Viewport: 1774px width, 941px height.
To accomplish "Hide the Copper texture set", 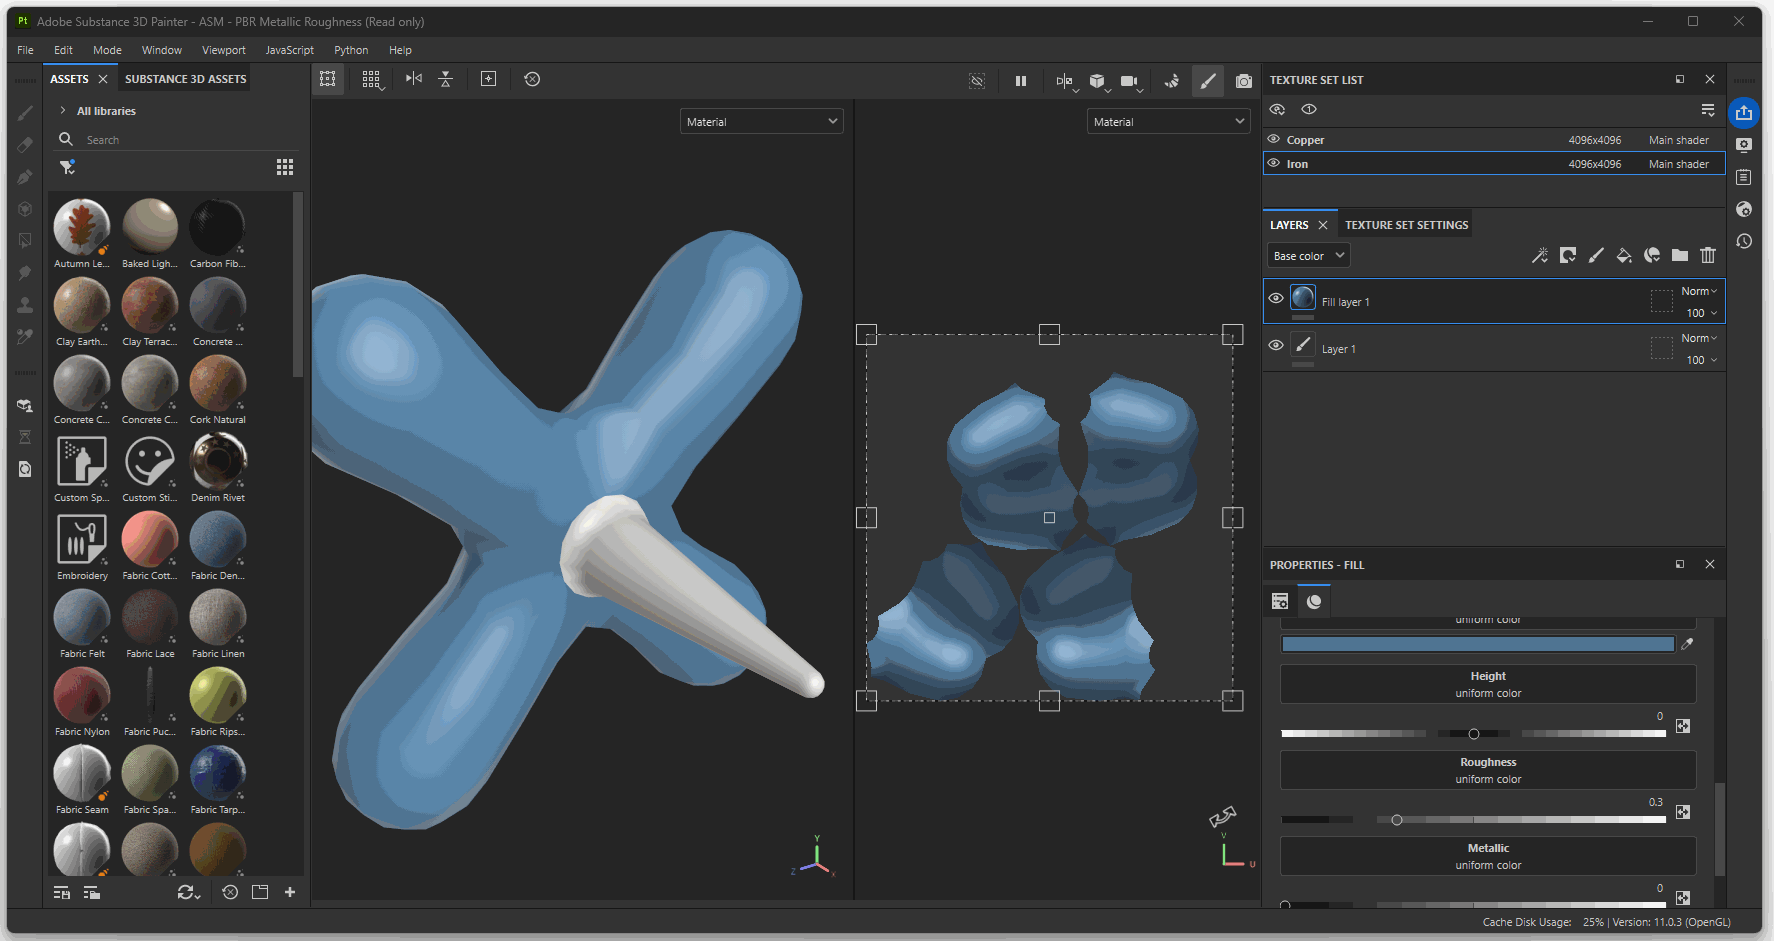I will click(x=1274, y=140).
